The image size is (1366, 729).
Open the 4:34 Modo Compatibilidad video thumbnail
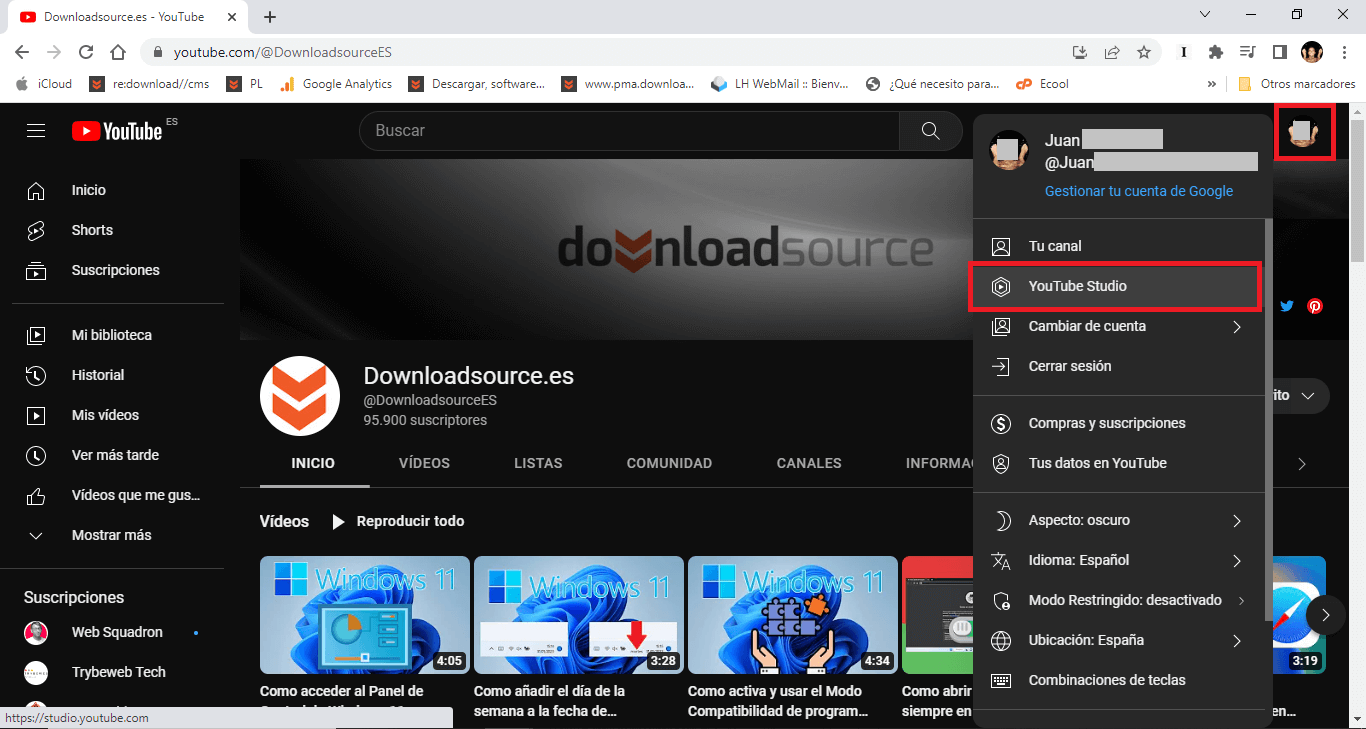793,615
